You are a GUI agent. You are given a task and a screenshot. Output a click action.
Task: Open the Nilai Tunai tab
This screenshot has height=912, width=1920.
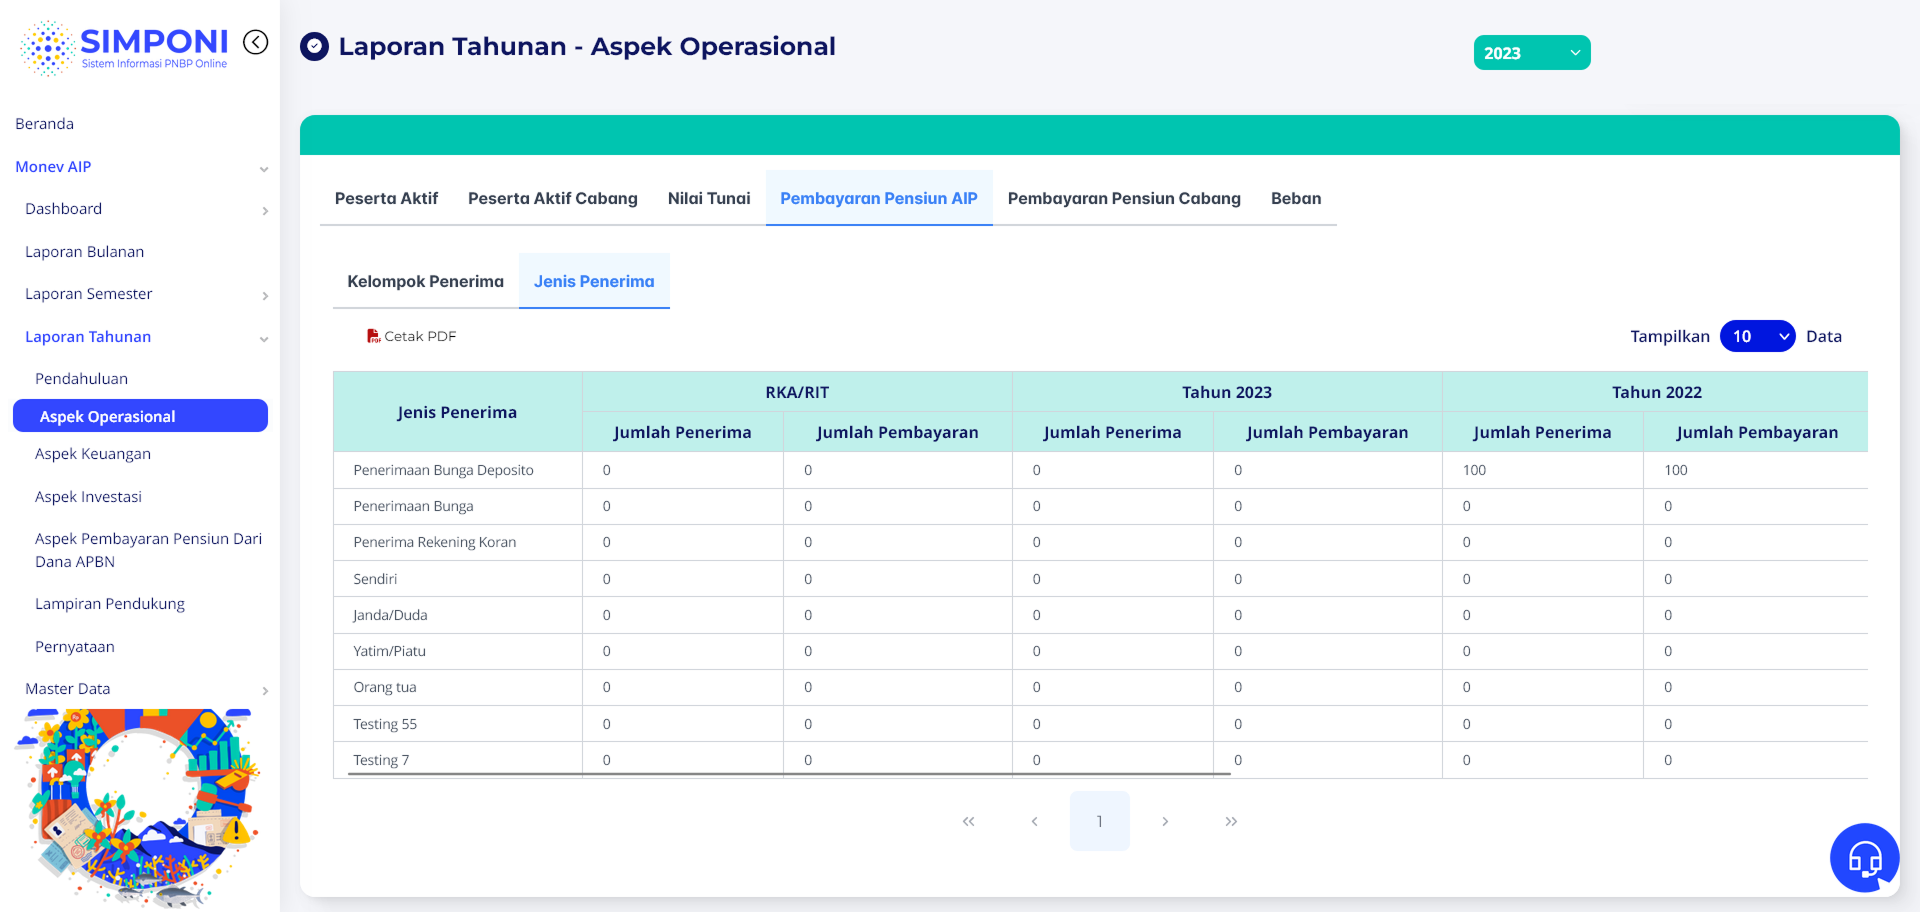coord(709,198)
